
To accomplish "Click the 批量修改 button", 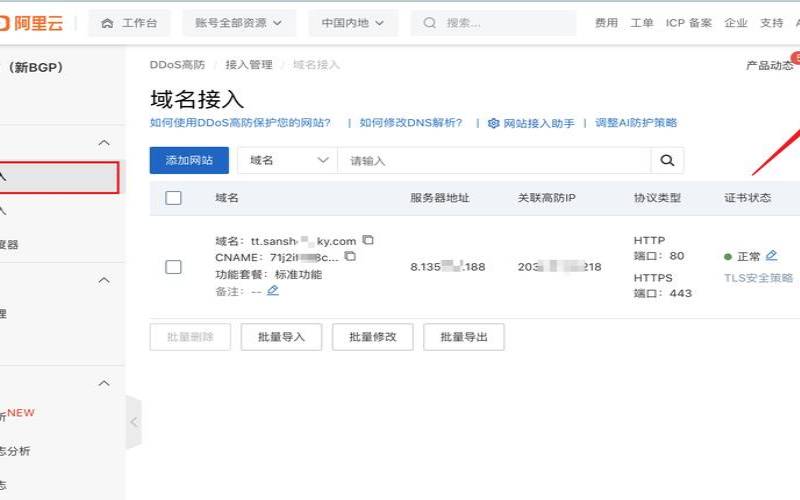I will [x=372, y=337].
